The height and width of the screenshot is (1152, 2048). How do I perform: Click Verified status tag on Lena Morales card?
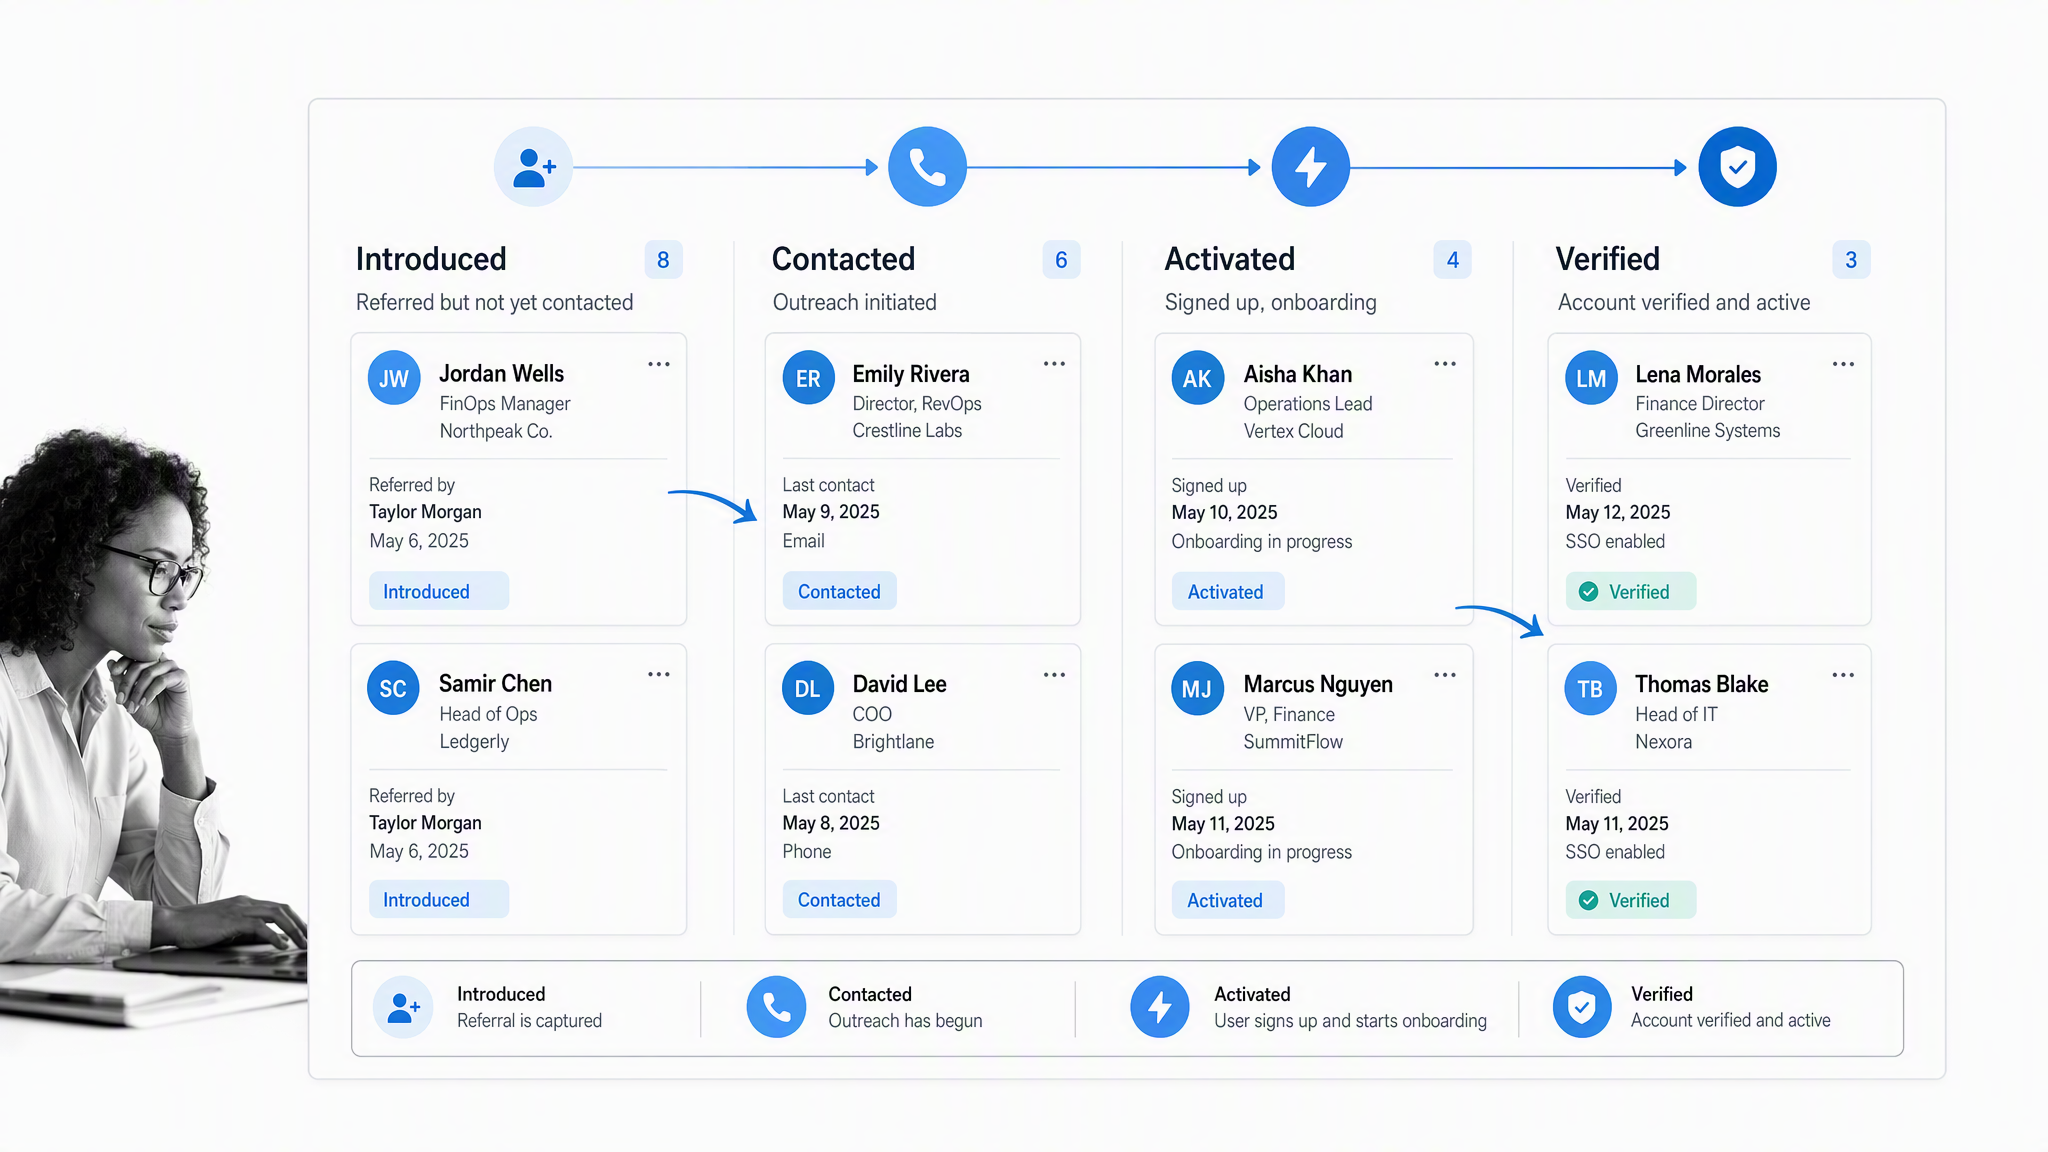[1630, 591]
